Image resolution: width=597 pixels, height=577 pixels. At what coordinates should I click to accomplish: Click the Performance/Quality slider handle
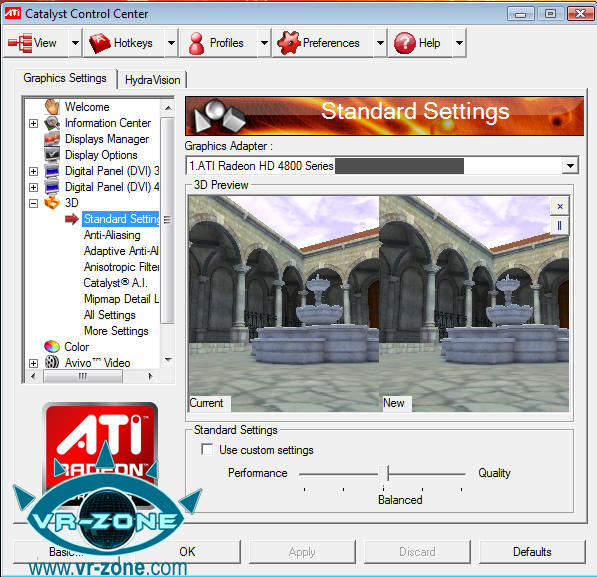click(x=385, y=473)
